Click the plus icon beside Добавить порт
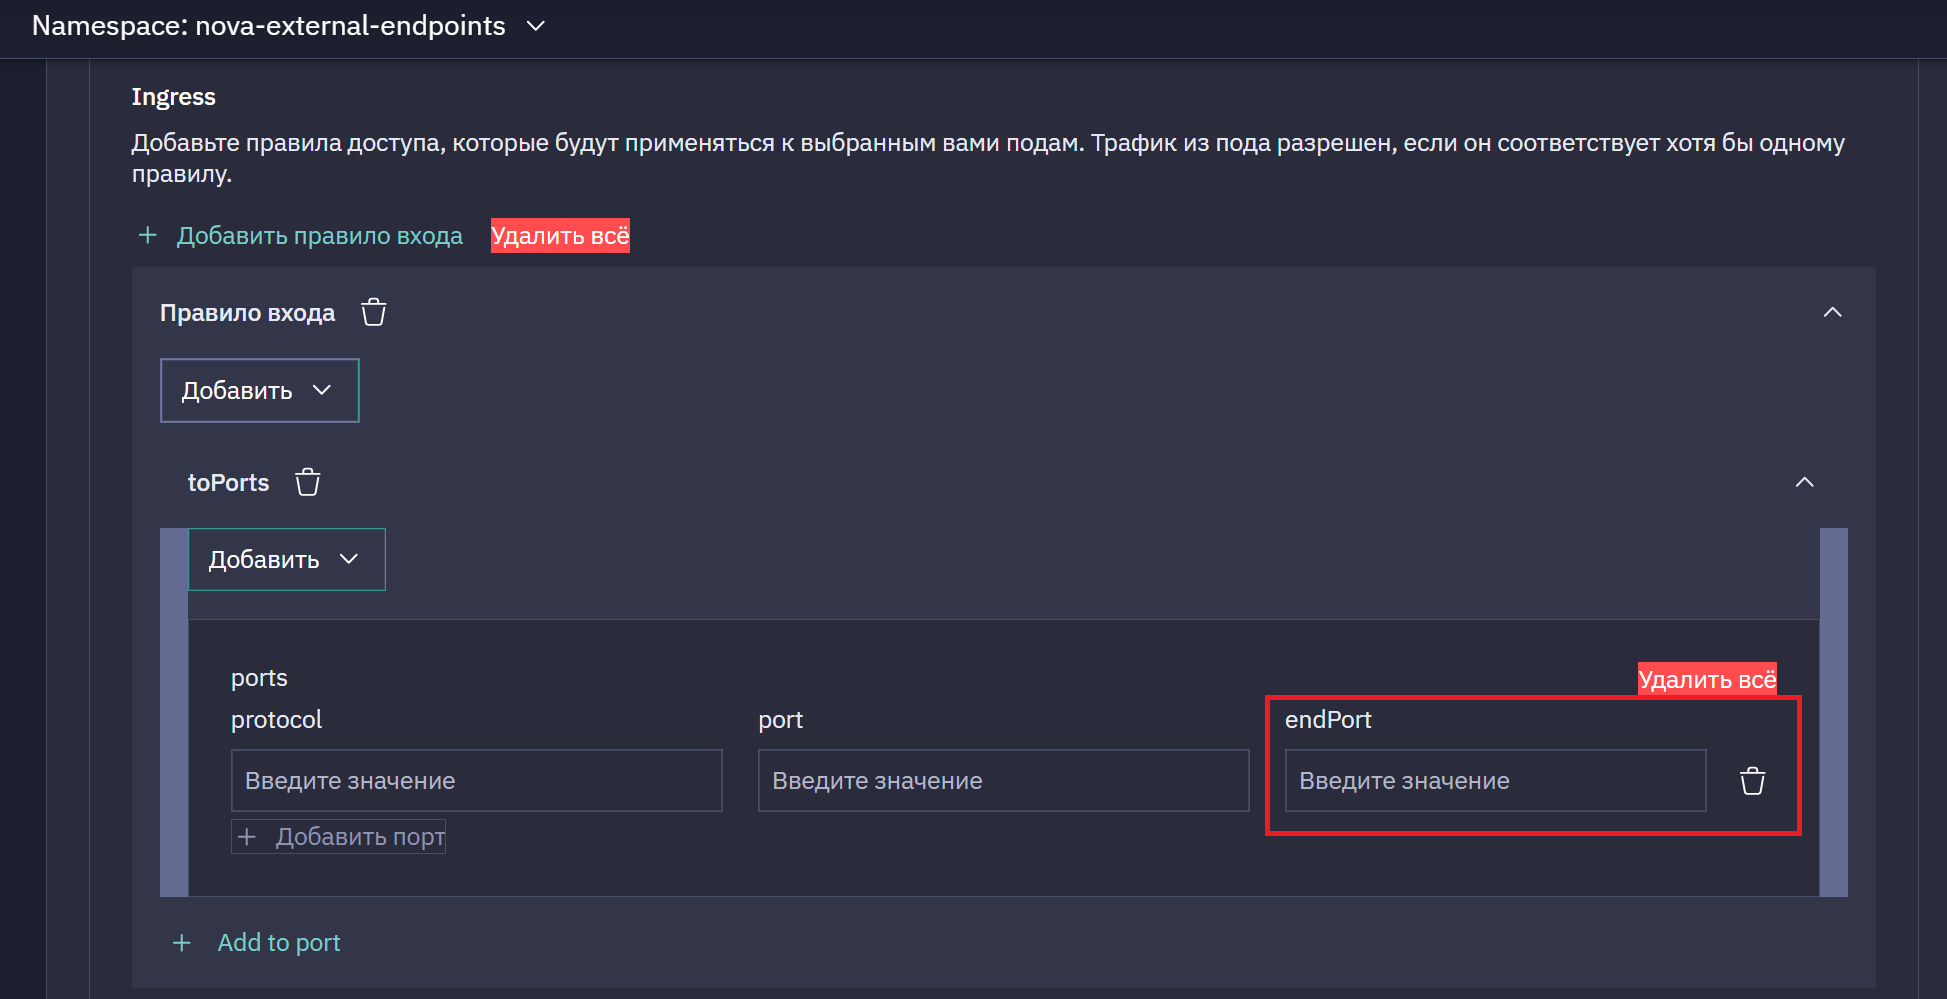This screenshot has width=1947, height=999. (x=248, y=836)
